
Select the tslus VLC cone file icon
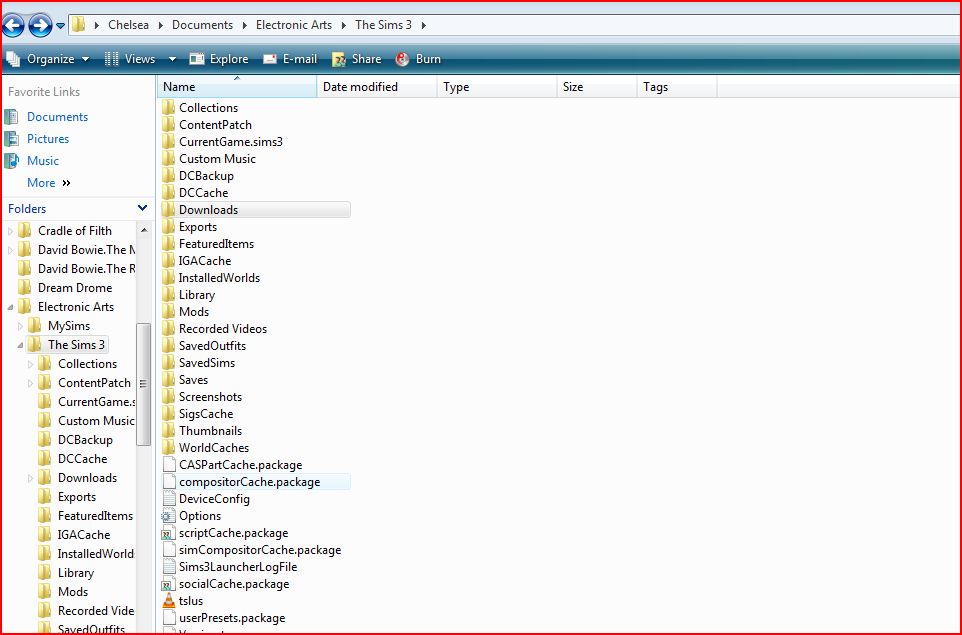pos(169,601)
